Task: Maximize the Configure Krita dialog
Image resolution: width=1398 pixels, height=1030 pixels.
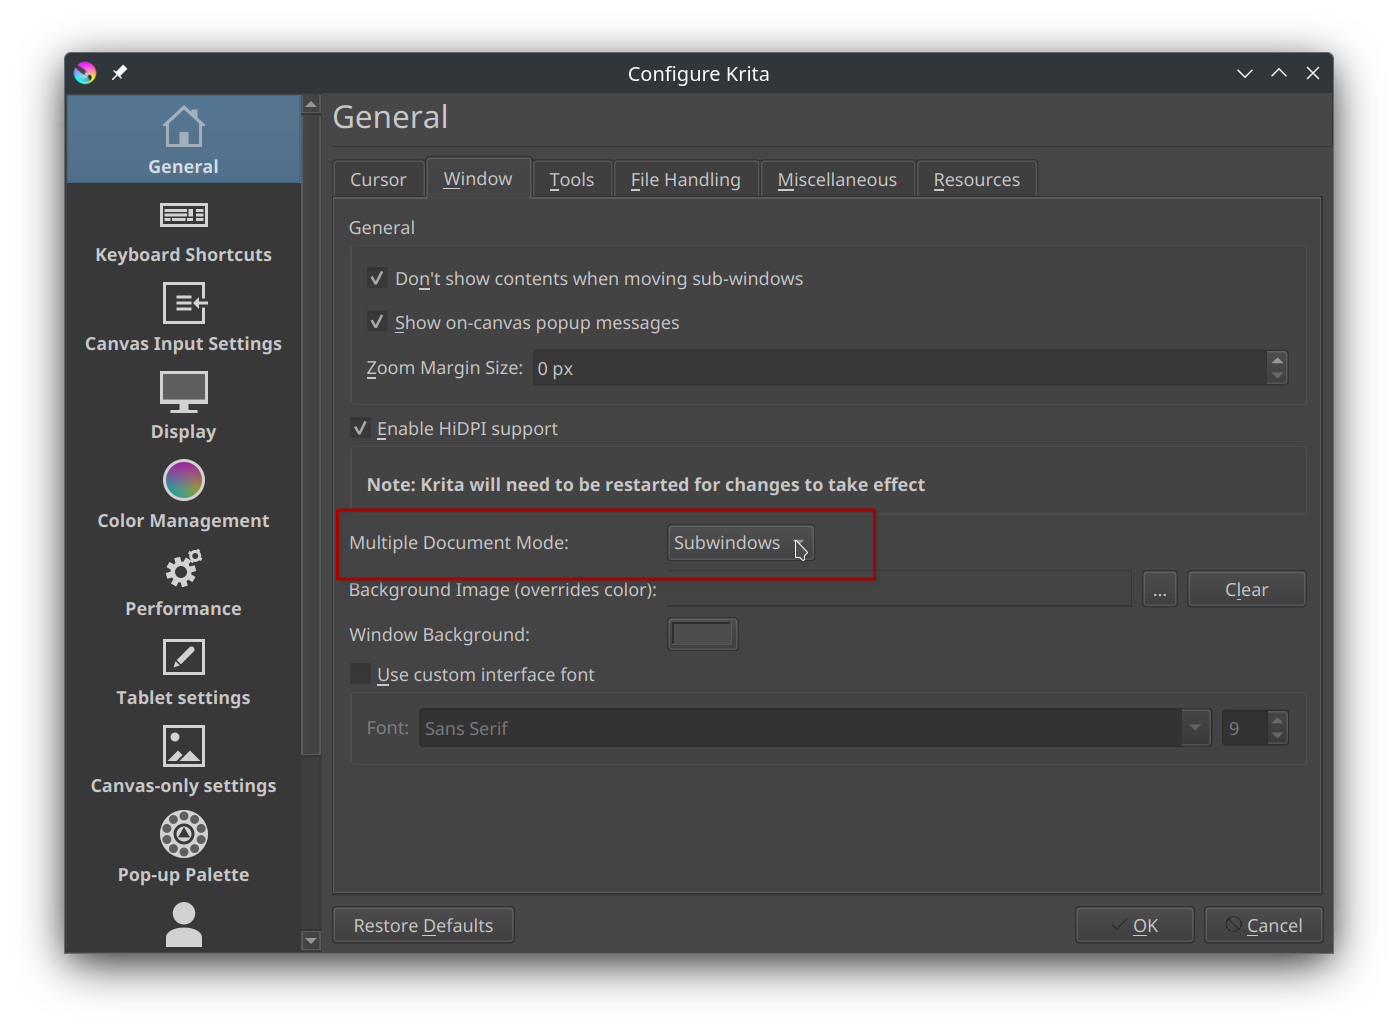Action: (x=1279, y=73)
